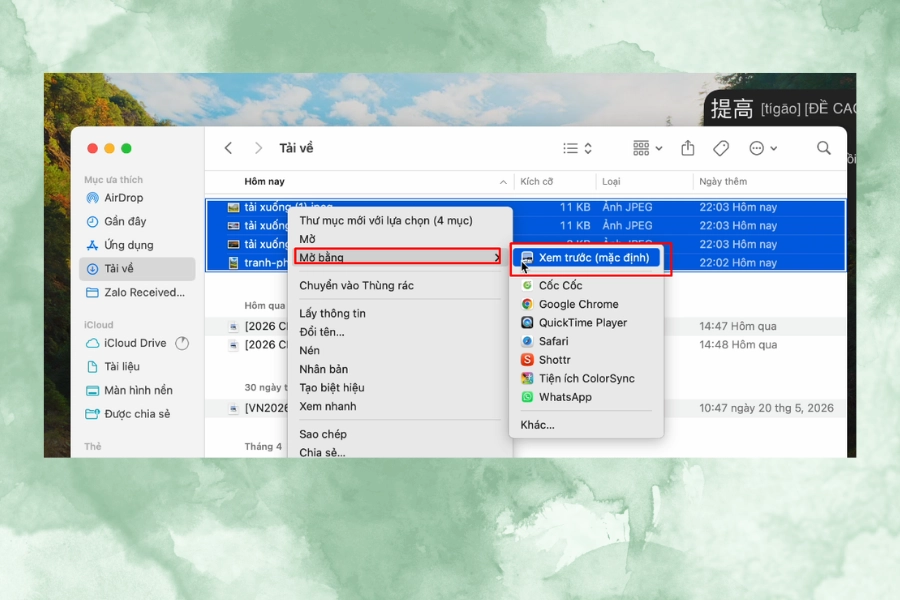Select Thư mục mới với lựa chọn

pos(399,220)
